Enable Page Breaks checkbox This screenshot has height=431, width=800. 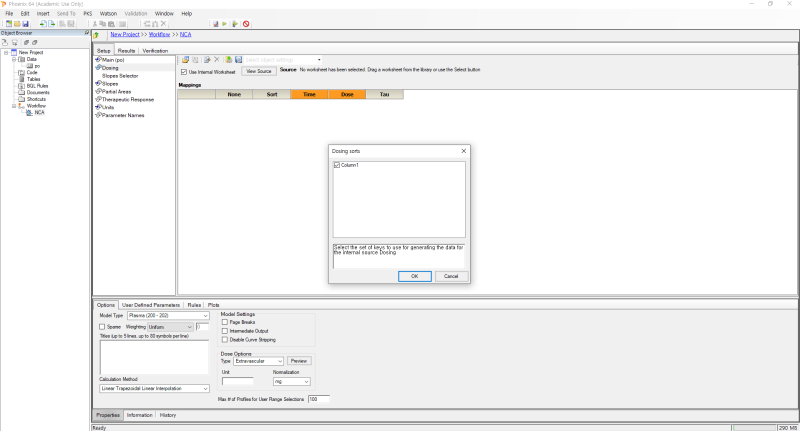click(x=224, y=322)
